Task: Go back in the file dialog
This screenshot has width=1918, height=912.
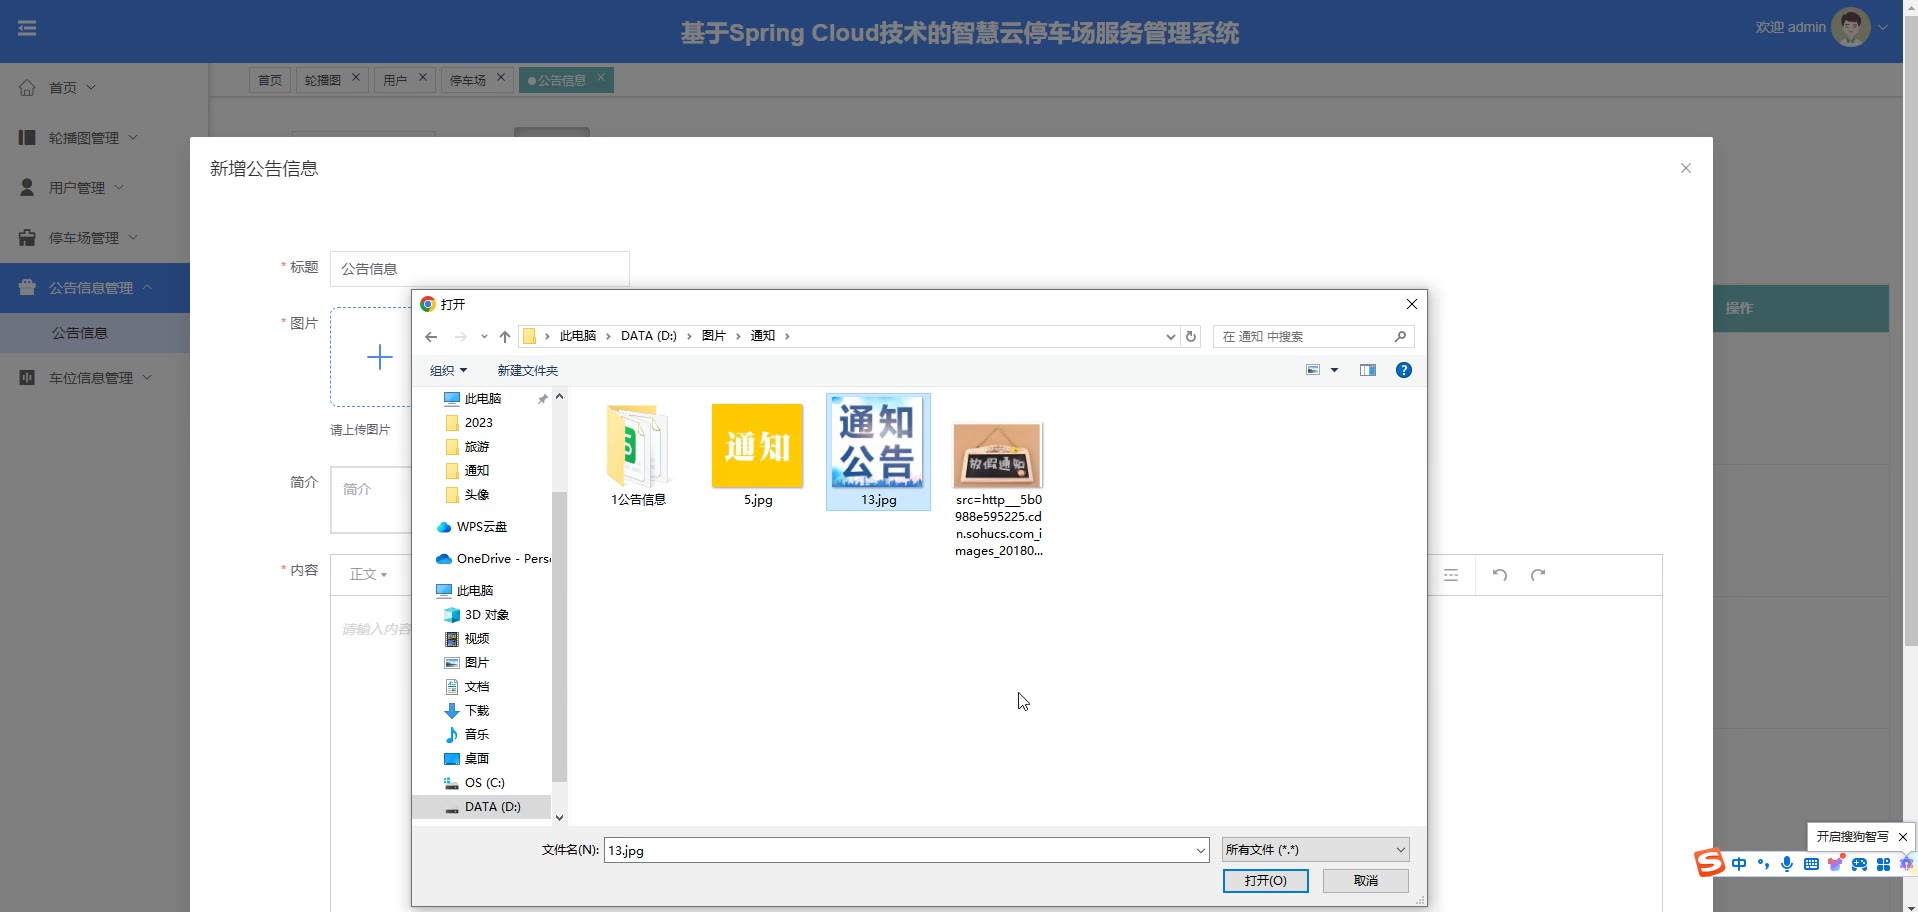Action: (431, 337)
